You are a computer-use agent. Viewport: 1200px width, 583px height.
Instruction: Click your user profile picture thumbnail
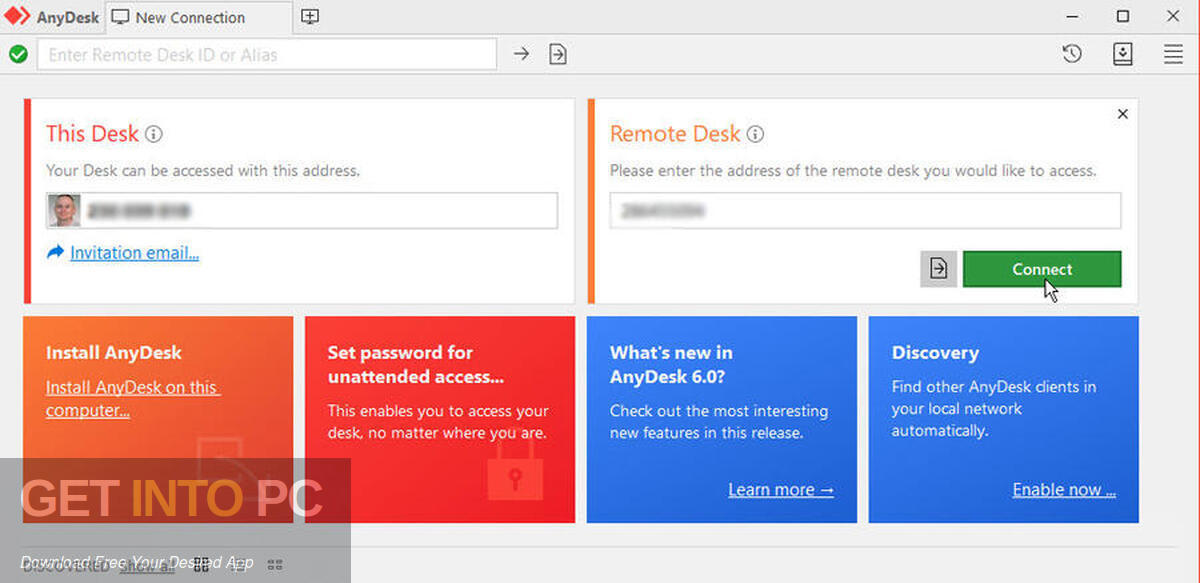click(64, 210)
